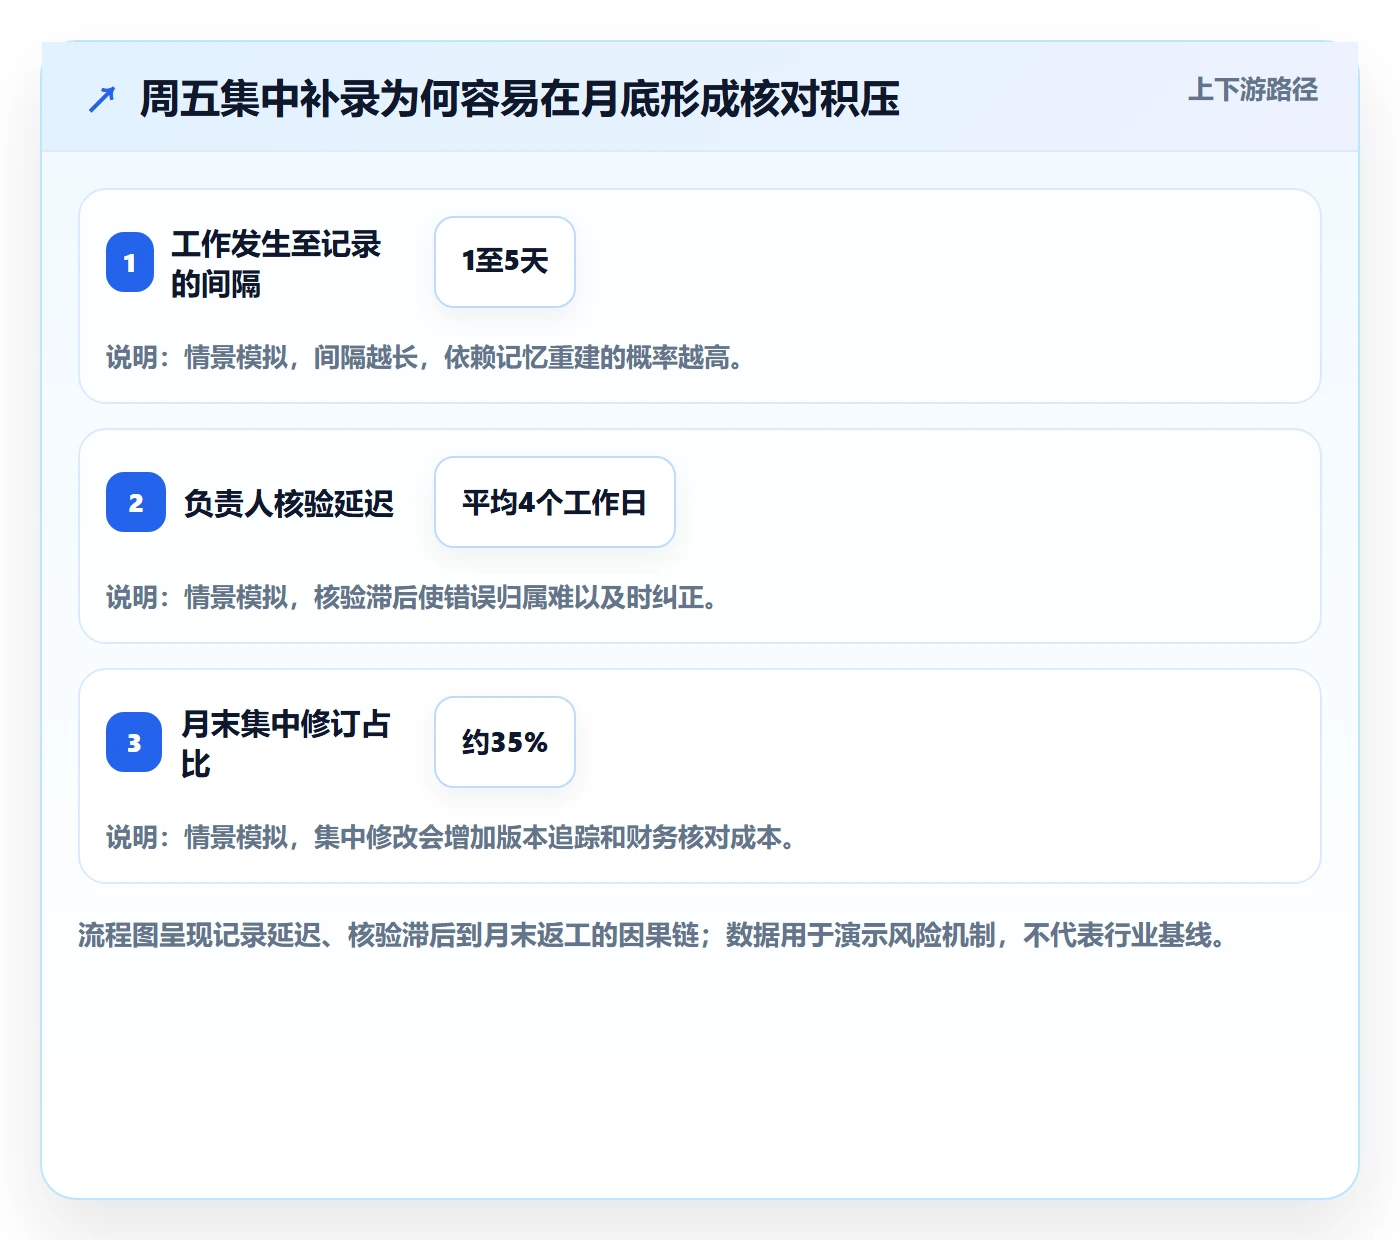Select heading 负责人核验延迟
Viewport: 1400px width, 1240px height.
[289, 503]
